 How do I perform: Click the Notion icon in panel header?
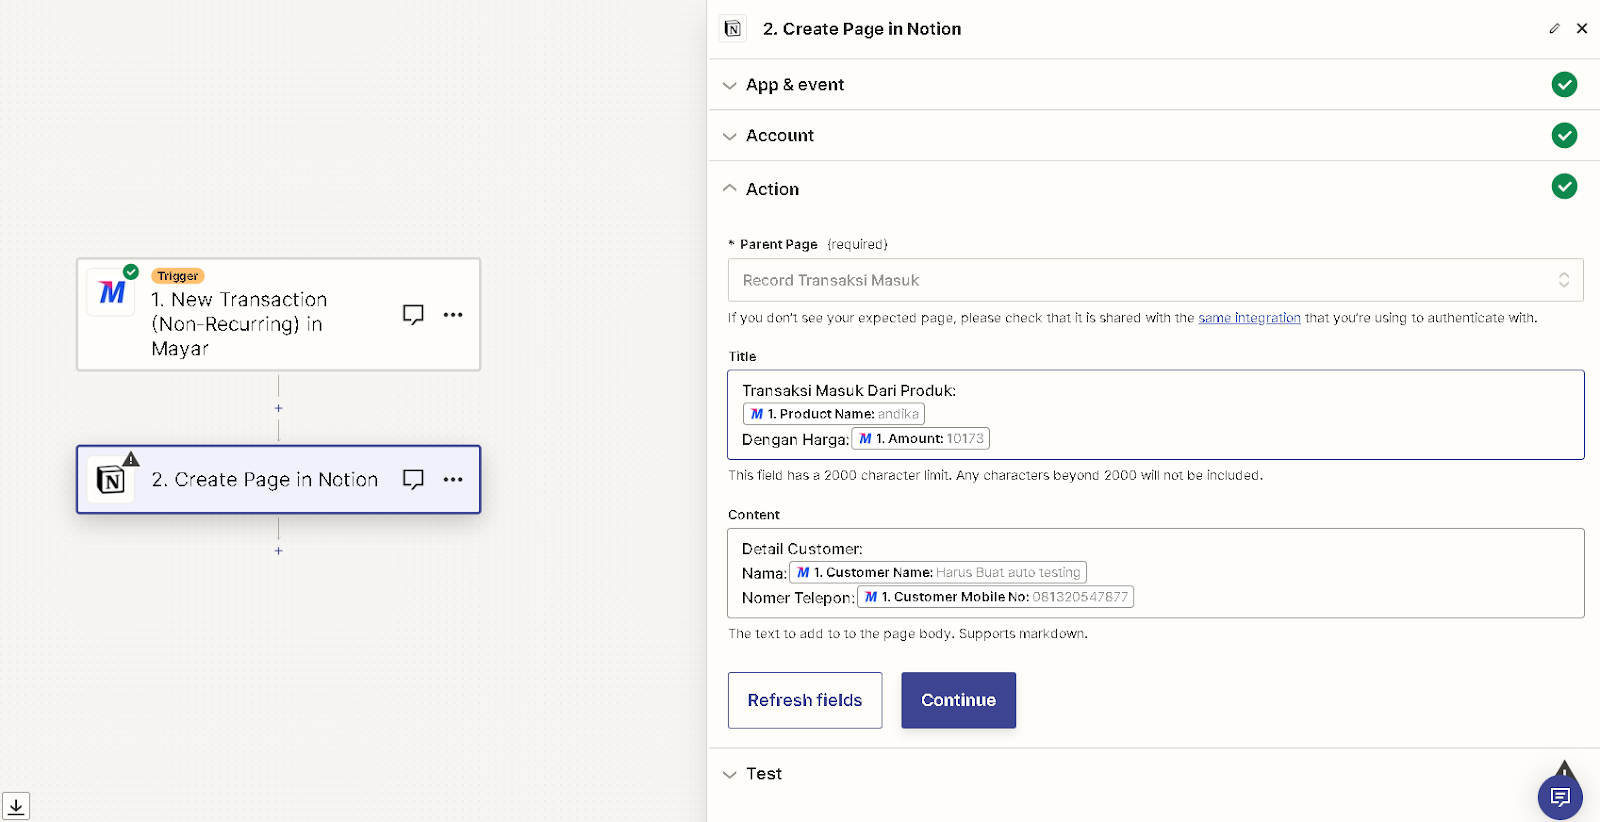(733, 29)
